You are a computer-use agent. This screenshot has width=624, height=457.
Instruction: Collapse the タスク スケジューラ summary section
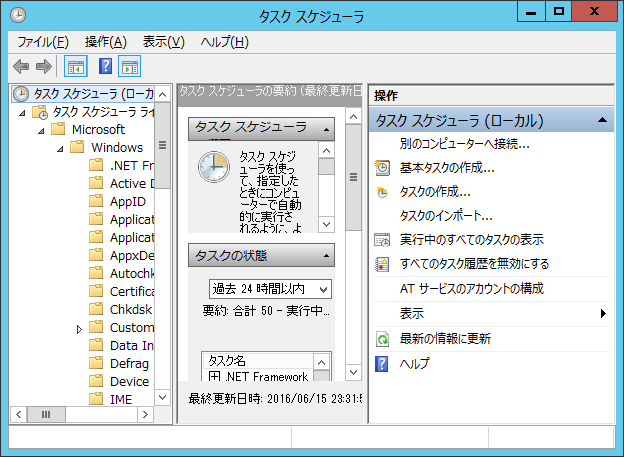tap(326, 129)
